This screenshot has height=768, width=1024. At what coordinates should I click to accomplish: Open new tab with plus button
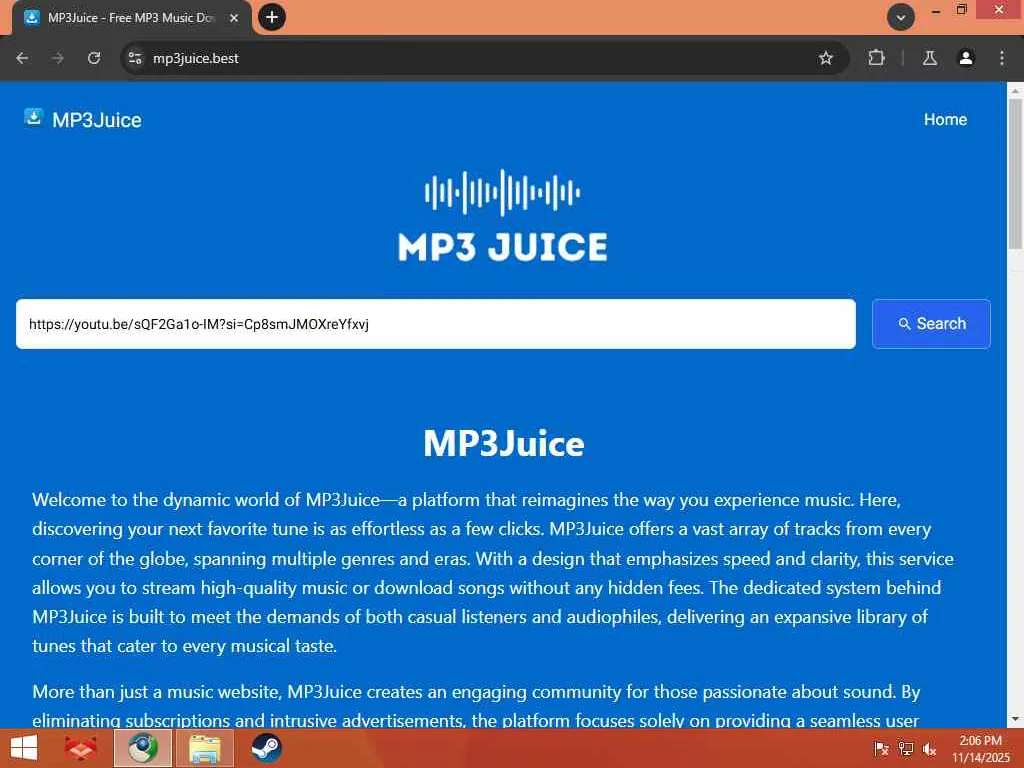pos(272,17)
